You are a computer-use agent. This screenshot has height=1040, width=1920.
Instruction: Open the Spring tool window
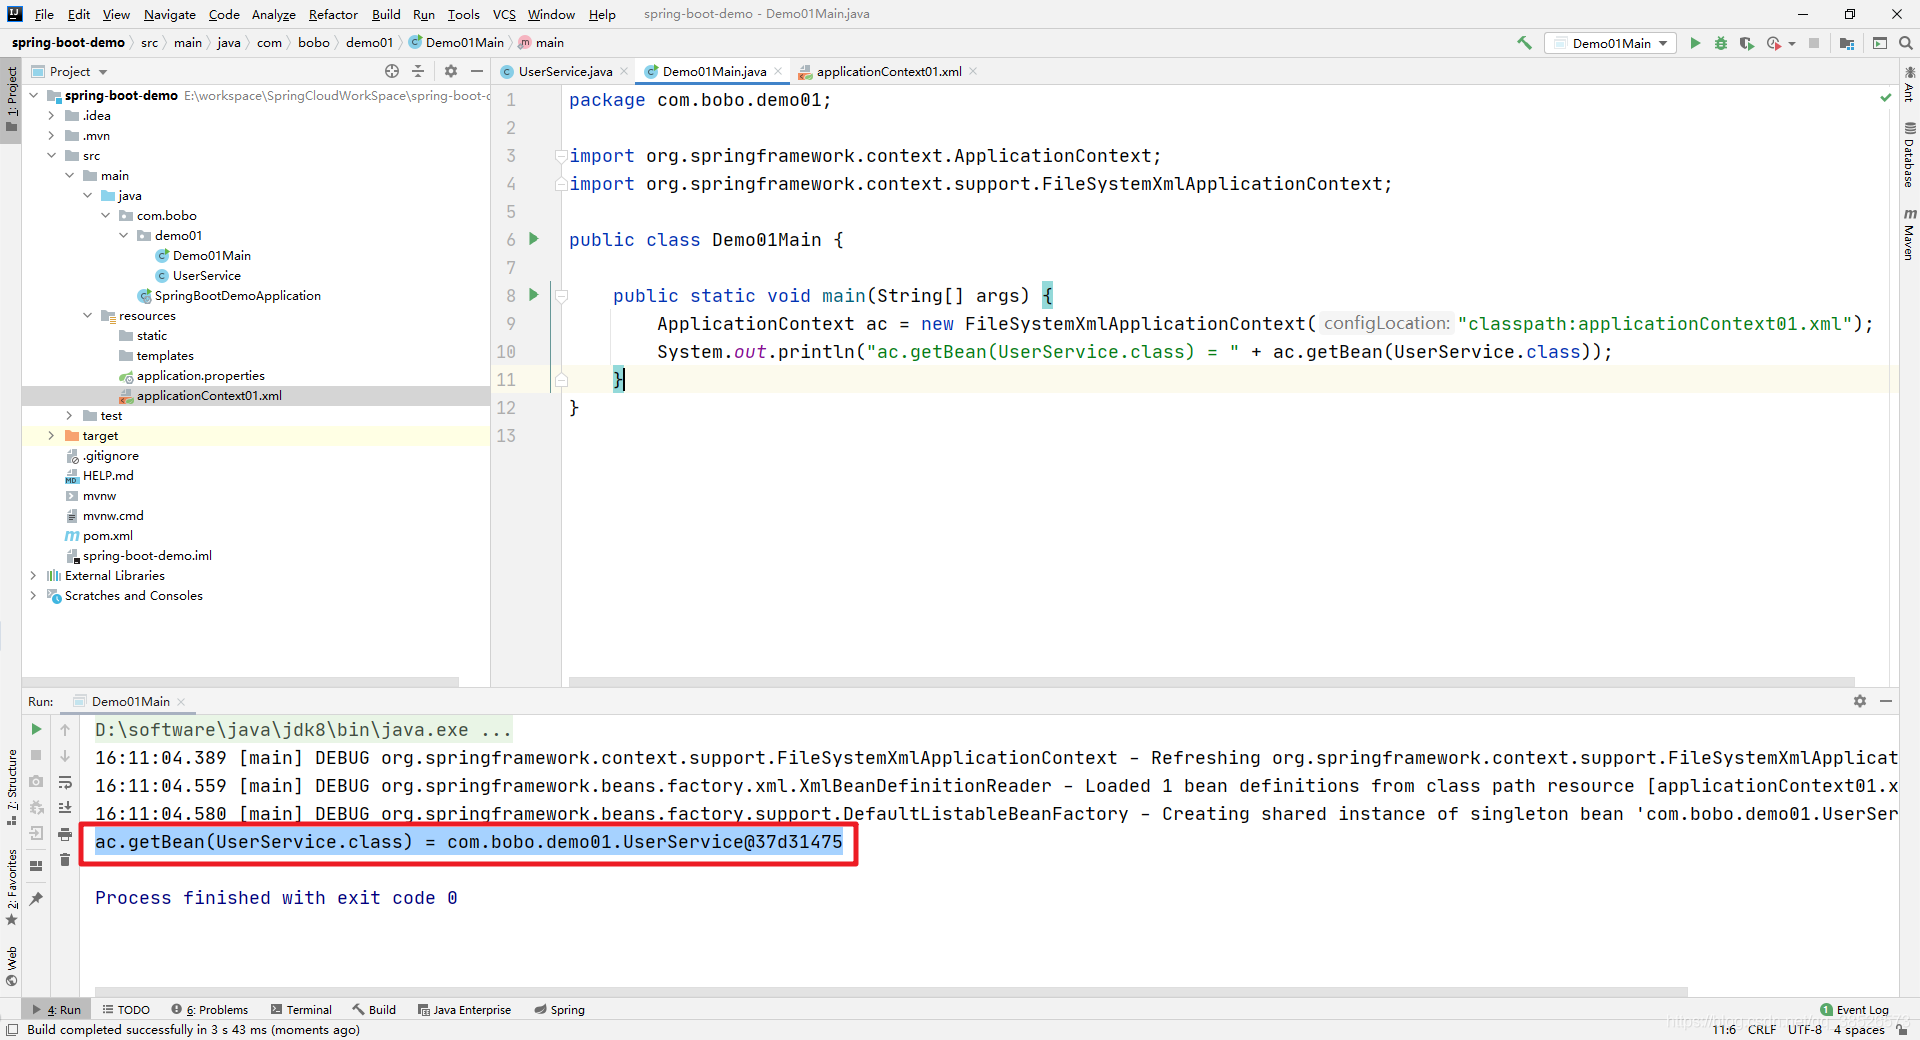(x=560, y=1009)
